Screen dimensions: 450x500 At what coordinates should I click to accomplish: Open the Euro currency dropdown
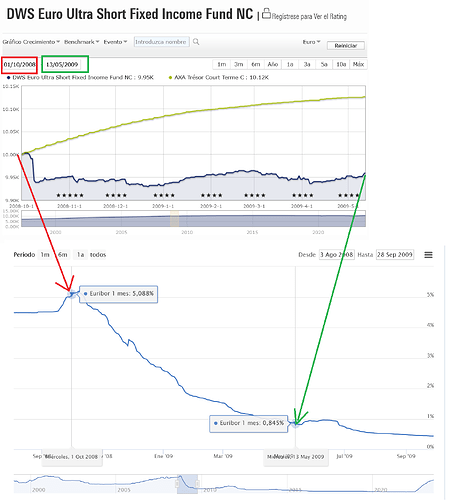[311, 42]
